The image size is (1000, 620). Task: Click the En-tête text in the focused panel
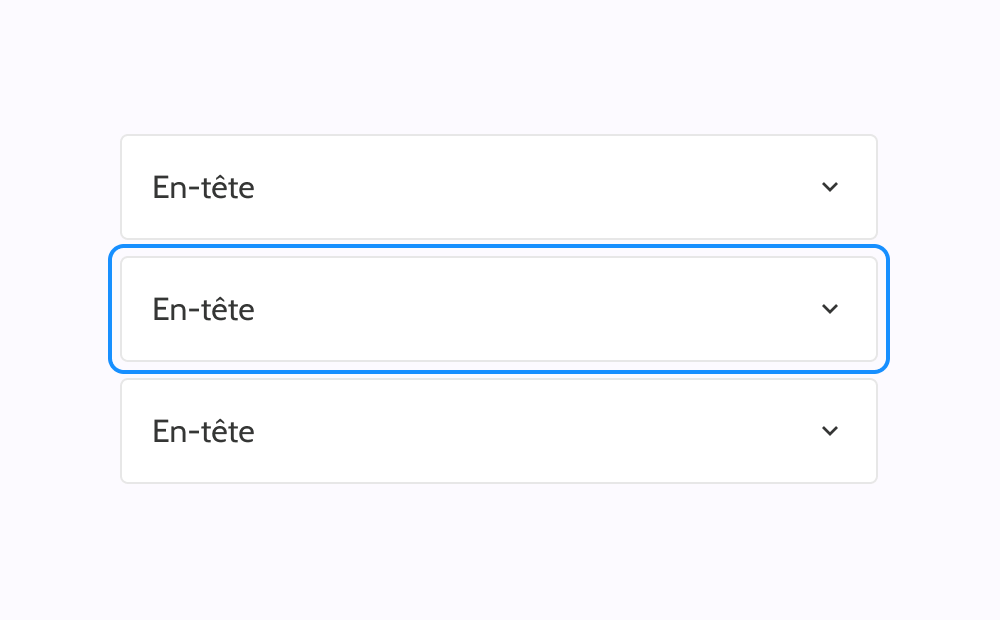(203, 310)
